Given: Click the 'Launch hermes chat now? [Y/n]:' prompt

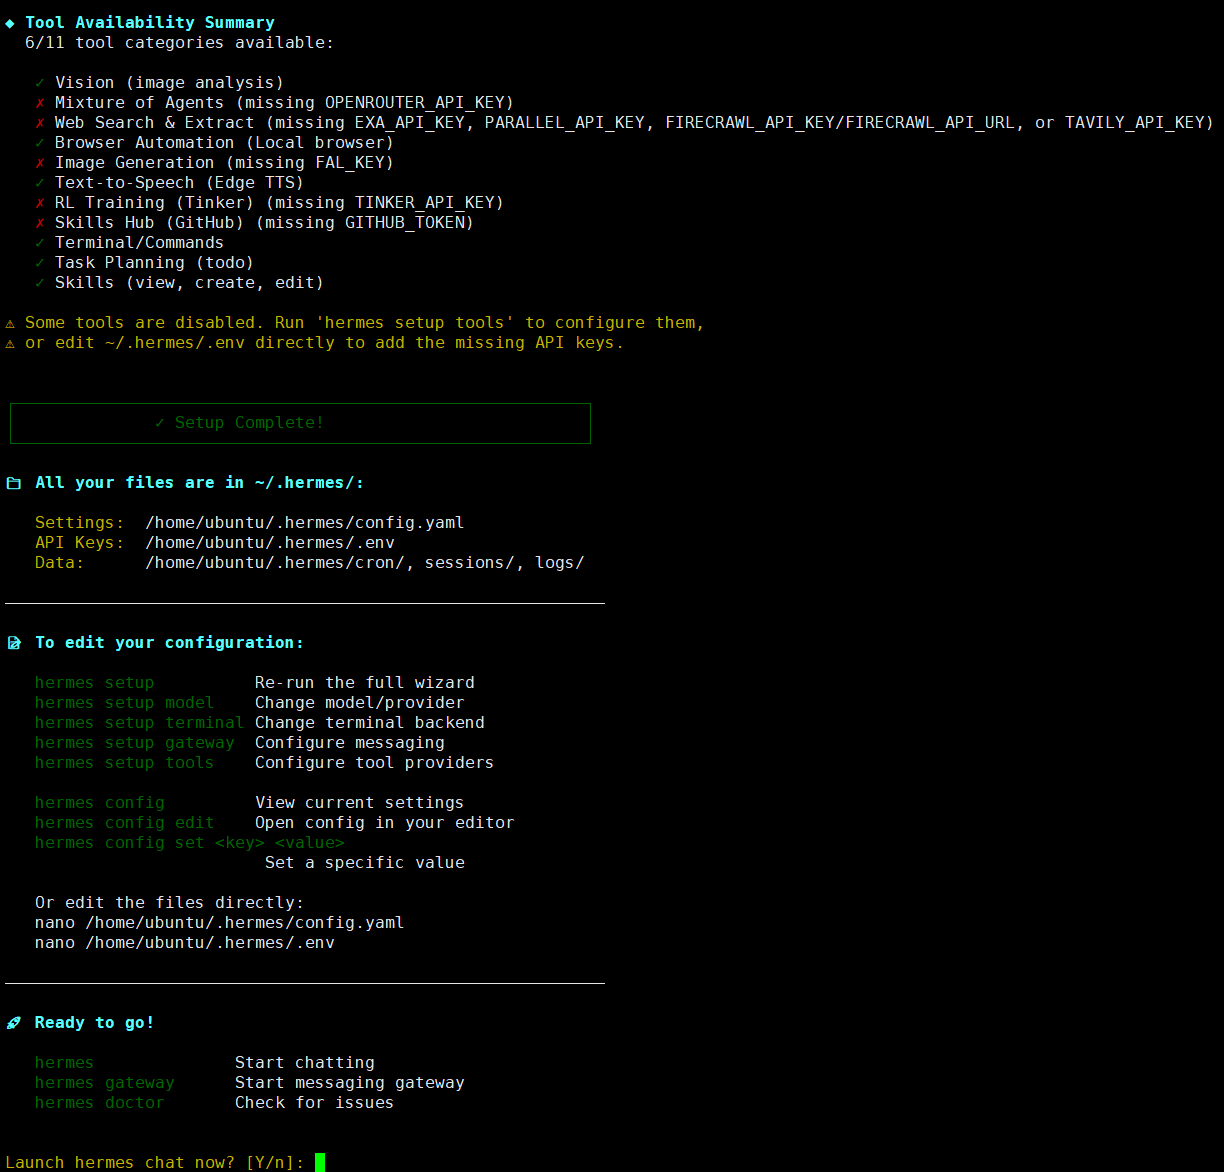Looking at the screenshot, I should pyautogui.click(x=155, y=1163).
